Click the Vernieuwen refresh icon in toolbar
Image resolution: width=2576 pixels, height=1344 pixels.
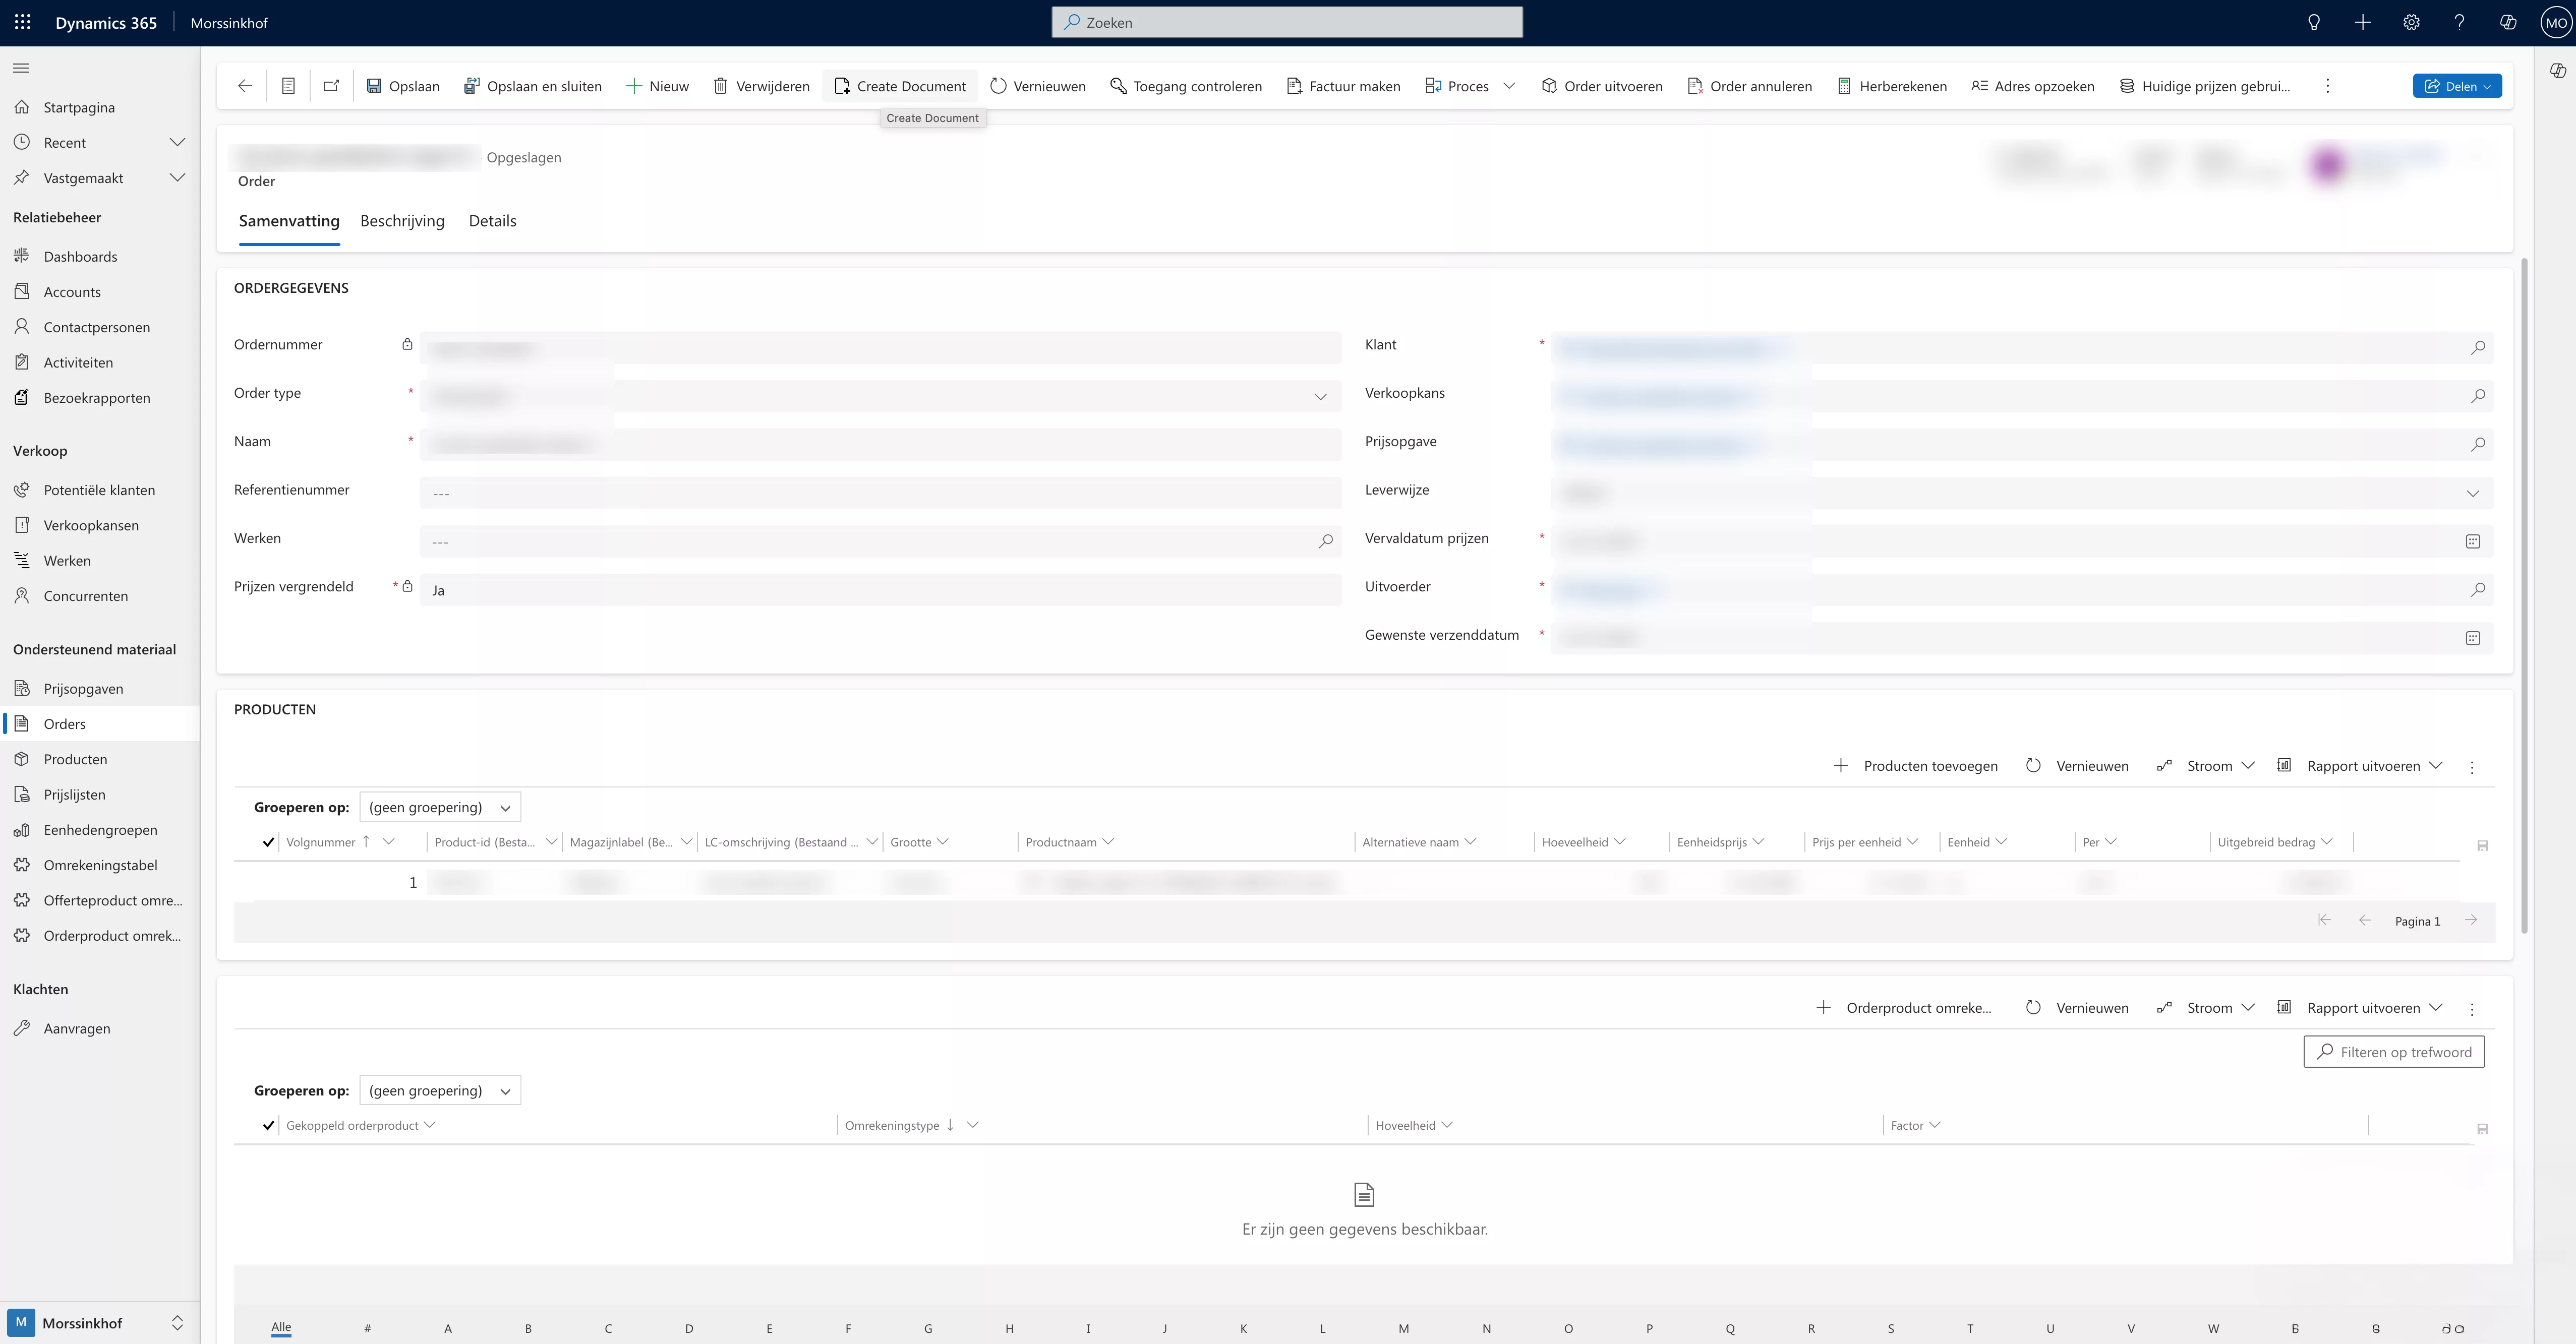(x=997, y=85)
